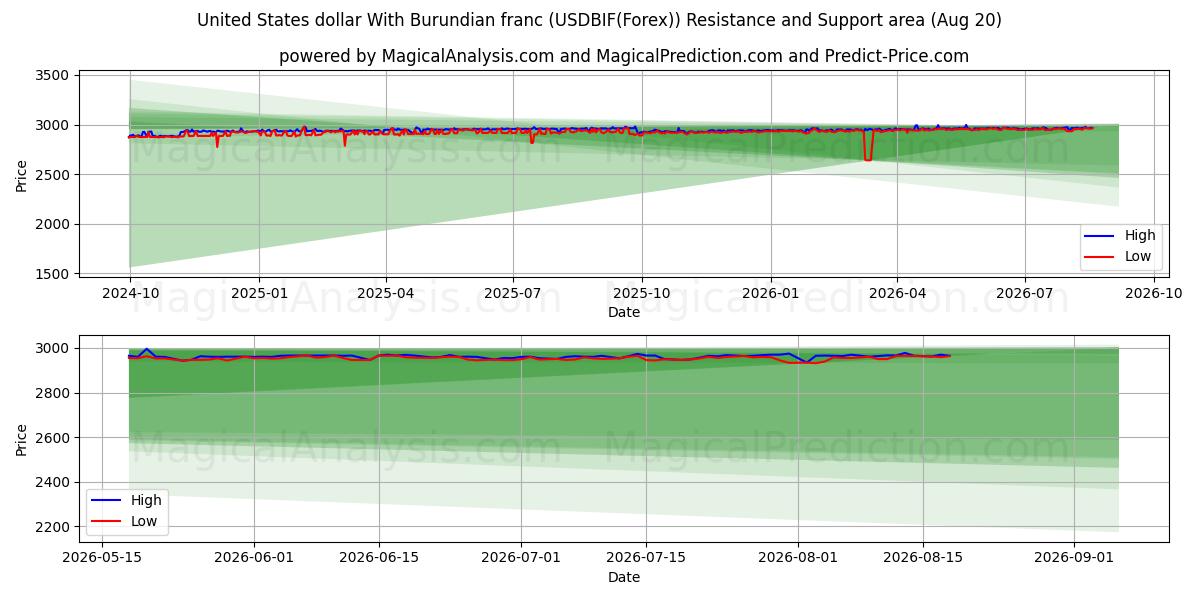Image resolution: width=1200 pixels, height=600 pixels.
Task: Click the upper chart 'Date' axis label
Action: click(624, 313)
